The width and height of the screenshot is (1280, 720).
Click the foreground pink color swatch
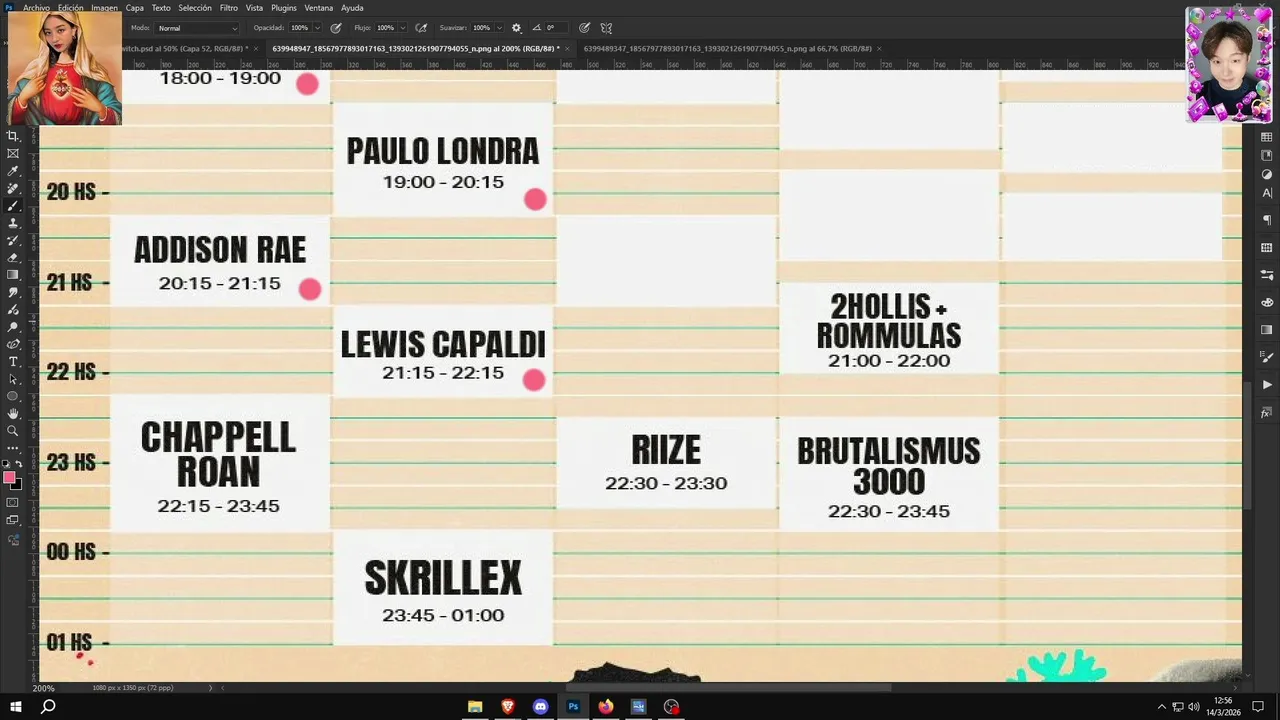(9, 478)
